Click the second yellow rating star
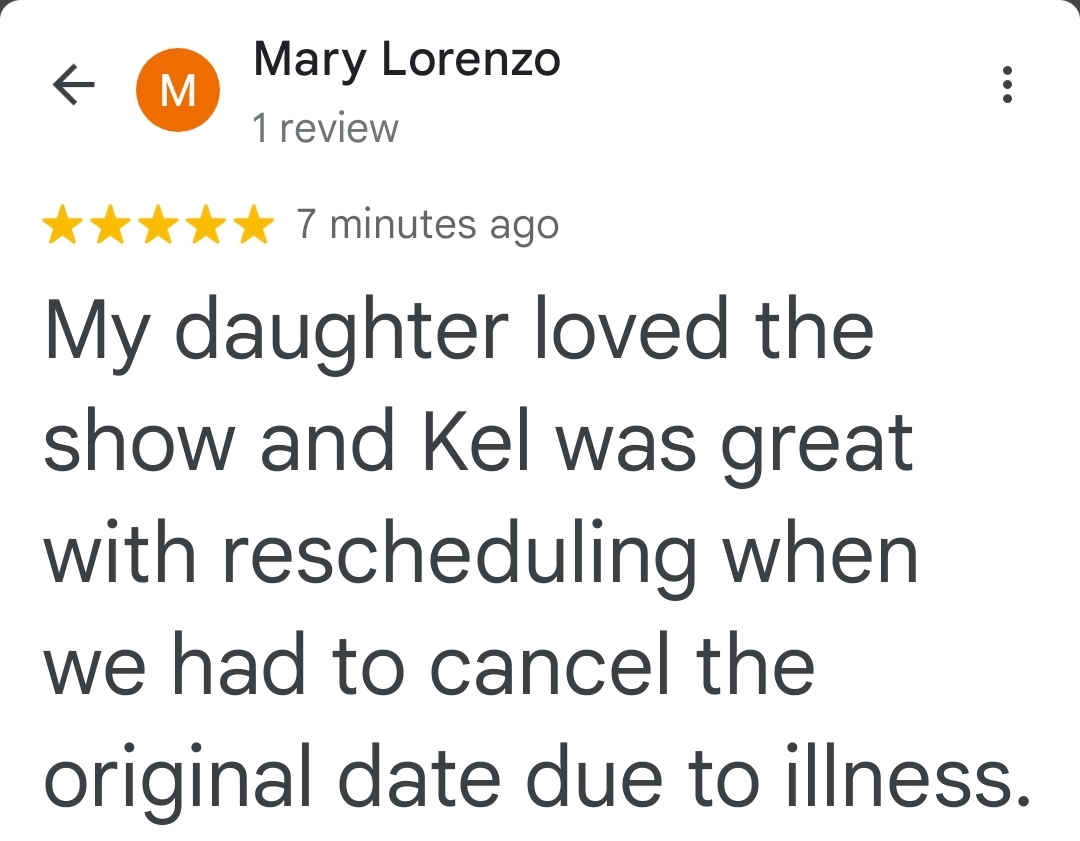Image resolution: width=1080 pixels, height=841 pixels. point(111,225)
